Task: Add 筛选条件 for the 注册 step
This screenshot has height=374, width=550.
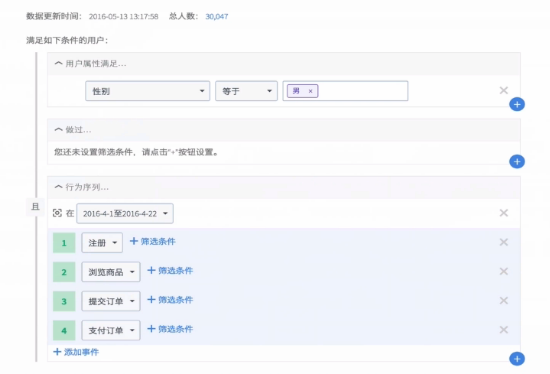Action: tap(153, 241)
